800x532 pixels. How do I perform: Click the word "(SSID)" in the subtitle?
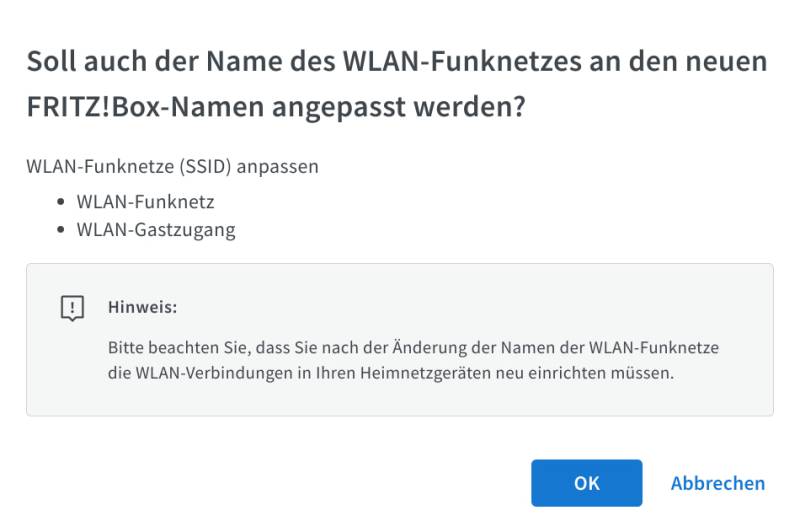[x=202, y=166]
